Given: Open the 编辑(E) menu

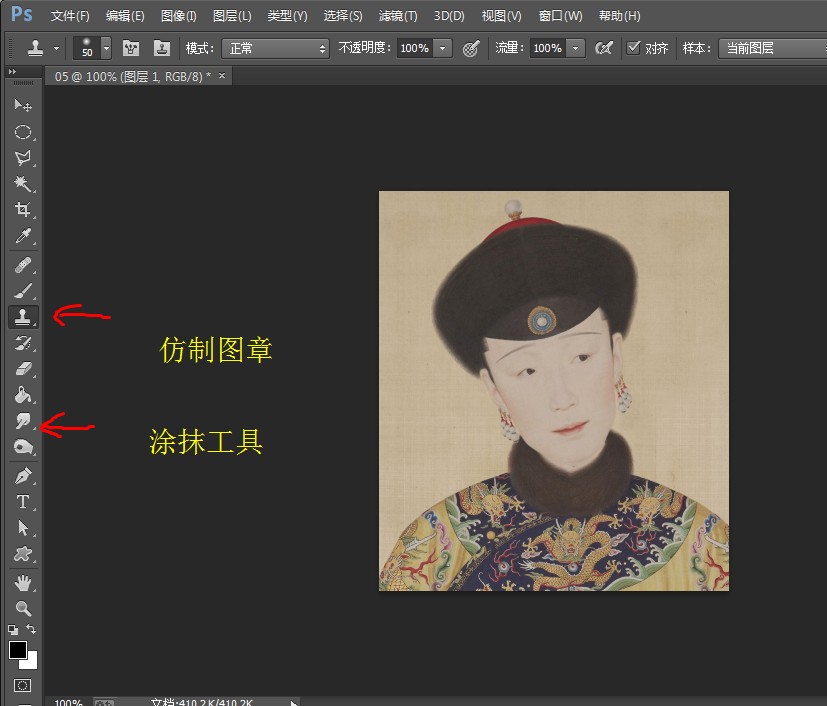Looking at the screenshot, I should point(125,16).
